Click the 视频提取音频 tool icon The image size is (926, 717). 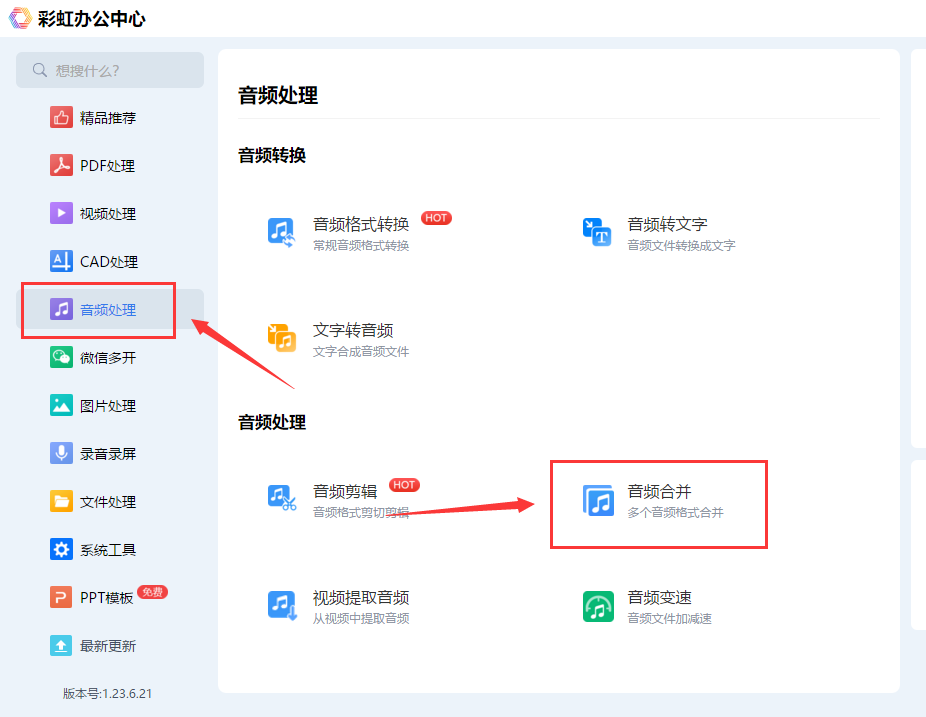click(x=282, y=605)
